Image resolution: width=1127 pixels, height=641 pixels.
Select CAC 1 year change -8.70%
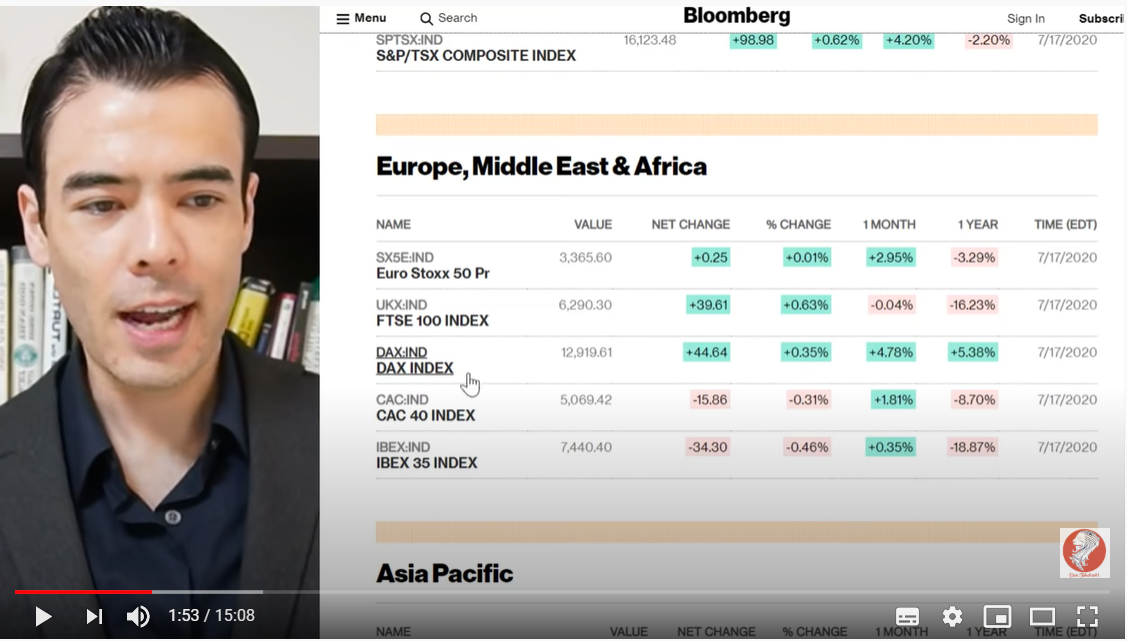pos(974,400)
